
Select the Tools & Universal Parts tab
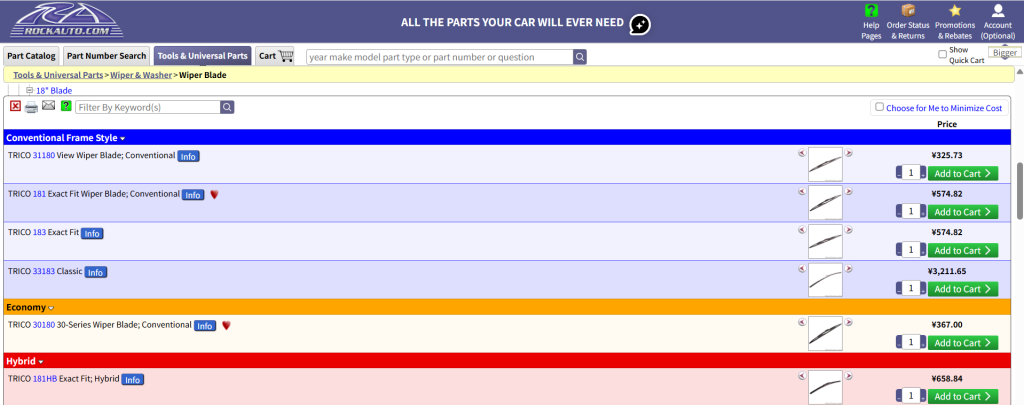pyautogui.click(x=202, y=56)
